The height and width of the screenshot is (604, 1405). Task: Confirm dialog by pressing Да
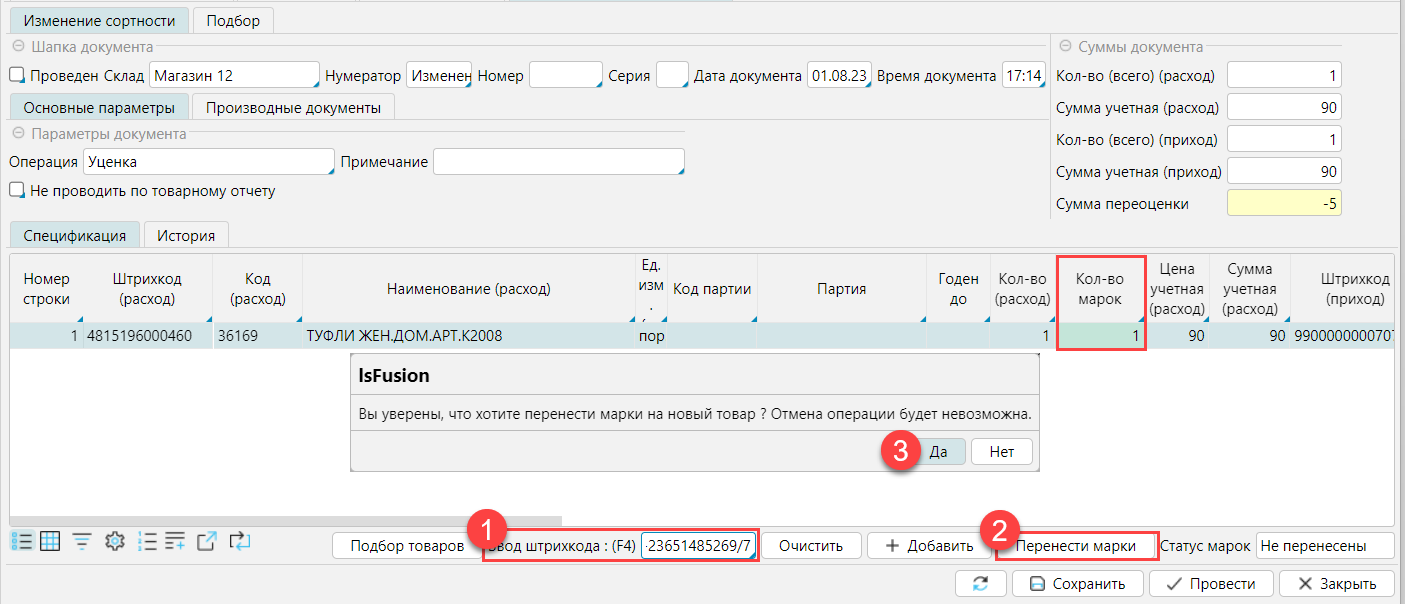(x=938, y=452)
